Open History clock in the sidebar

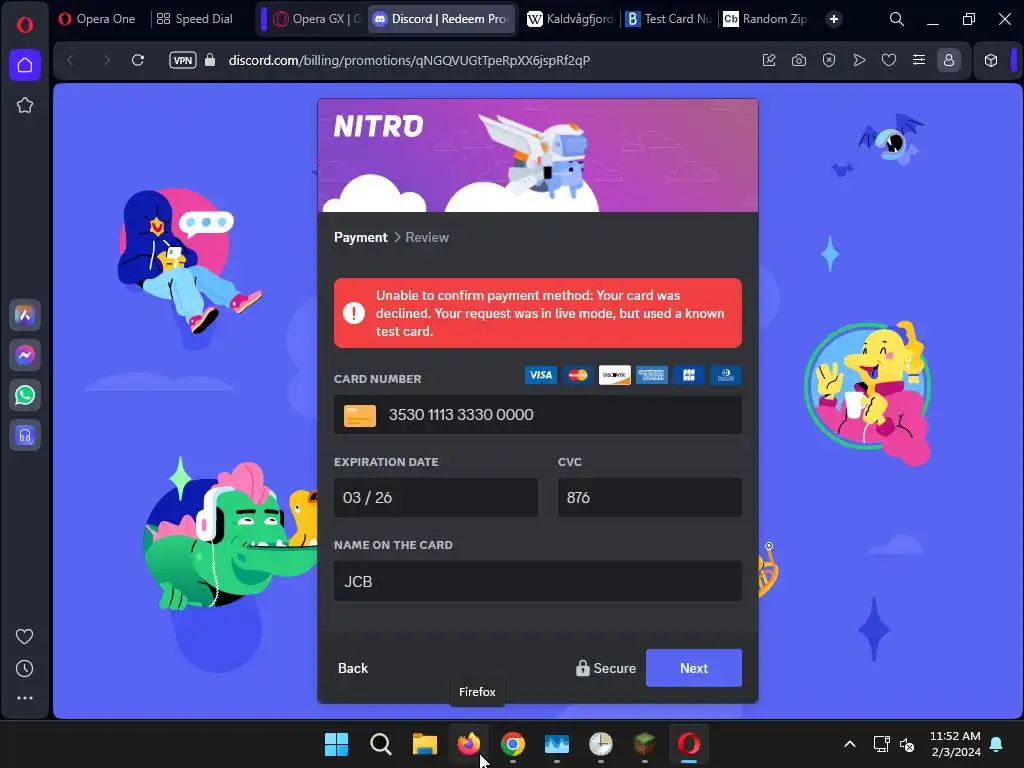pos(25,669)
